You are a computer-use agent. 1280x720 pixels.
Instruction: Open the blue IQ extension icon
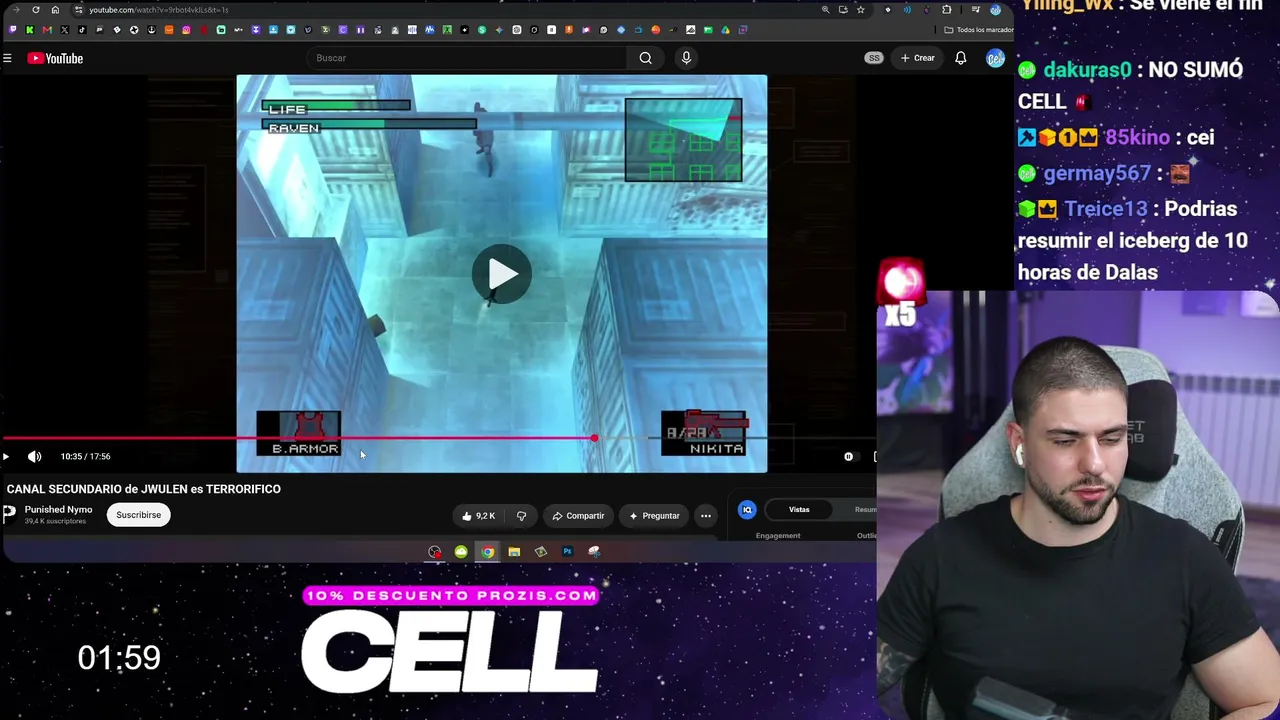747,510
